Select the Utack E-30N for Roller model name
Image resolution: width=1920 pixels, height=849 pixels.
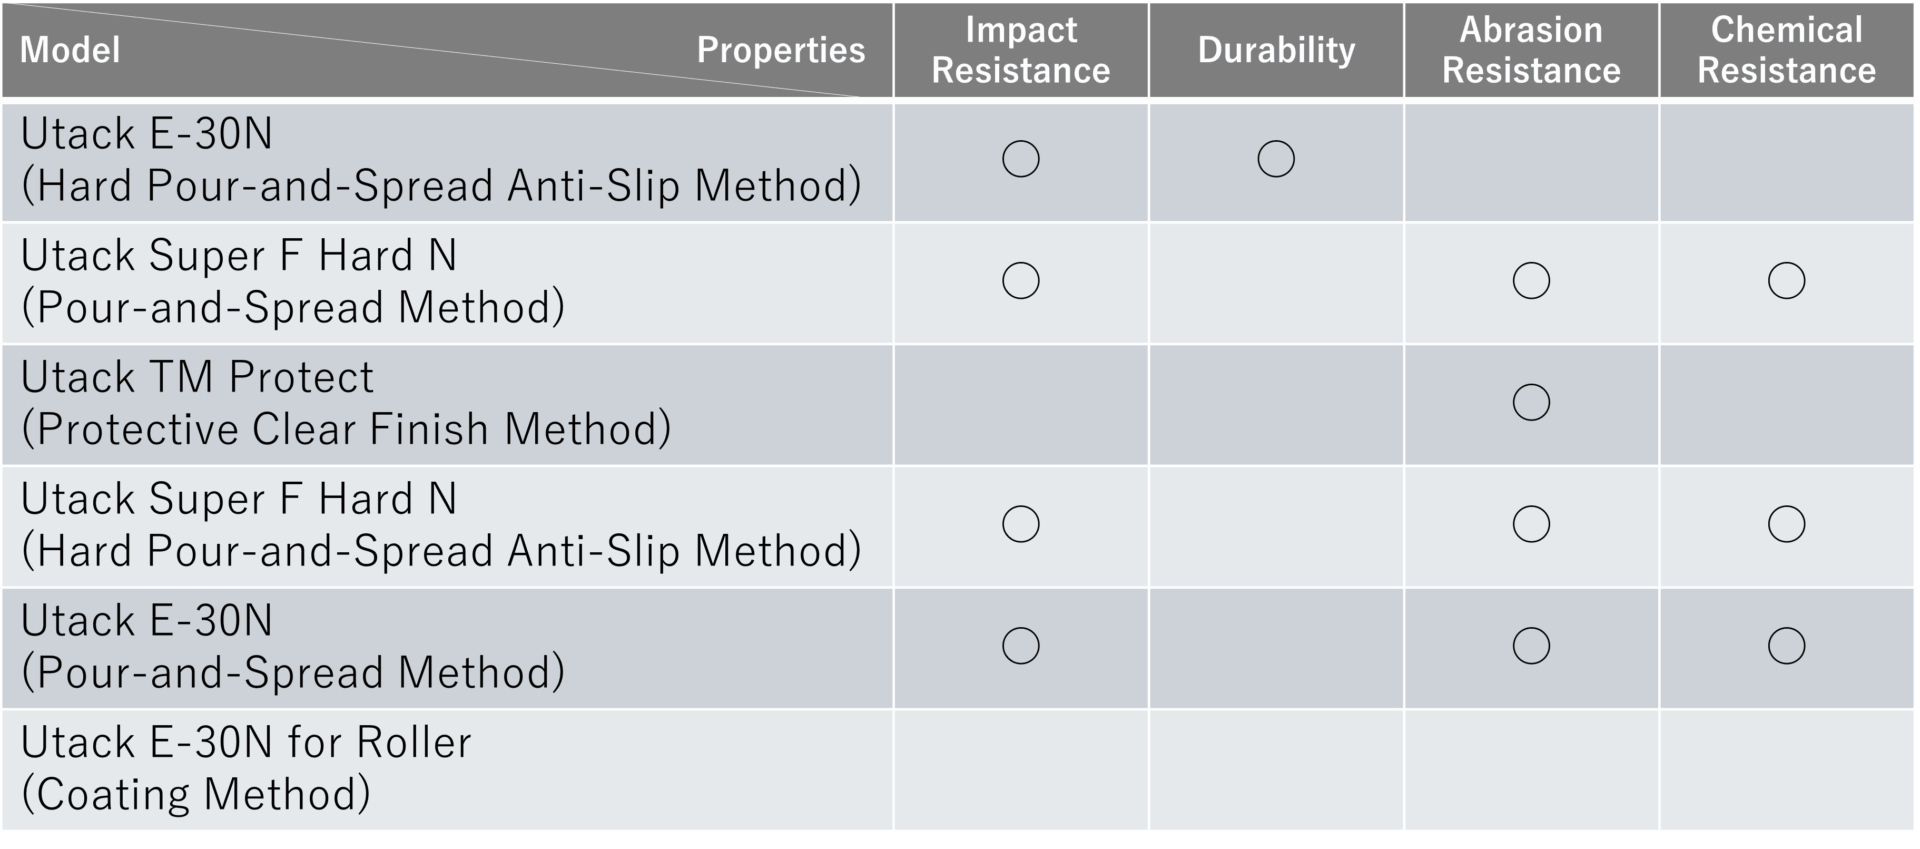pos(246,743)
